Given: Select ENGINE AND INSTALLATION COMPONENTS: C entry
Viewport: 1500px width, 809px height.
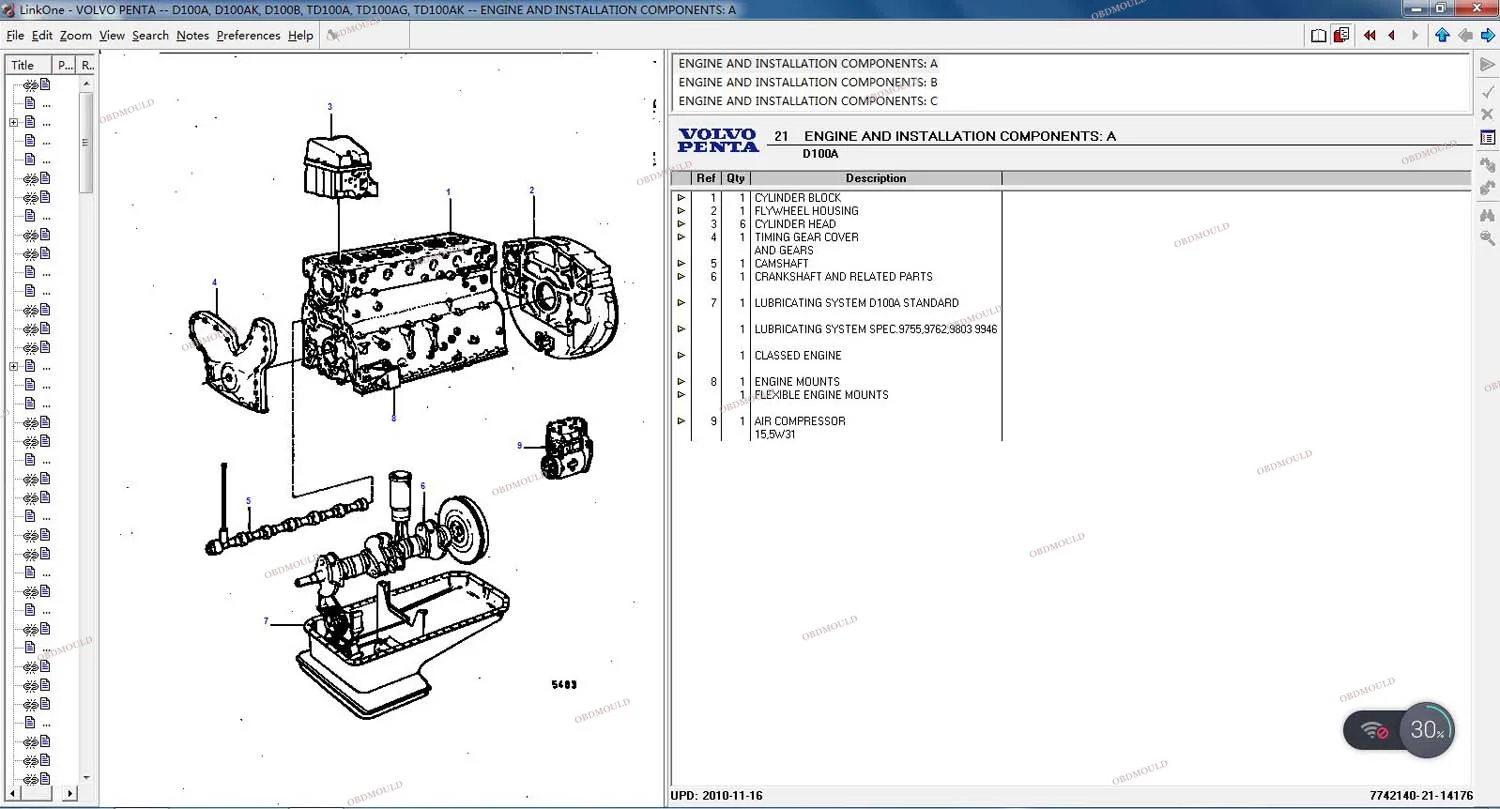Looking at the screenshot, I should 808,101.
